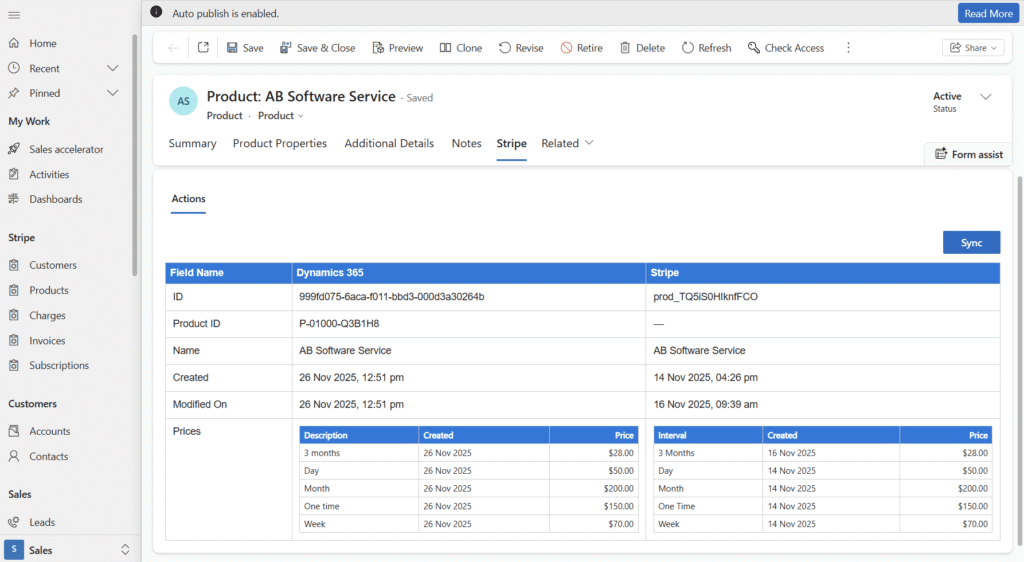This screenshot has width=1024, height=562.
Task: Click the hamburger menu icon in sidebar
Action: tap(14, 14)
